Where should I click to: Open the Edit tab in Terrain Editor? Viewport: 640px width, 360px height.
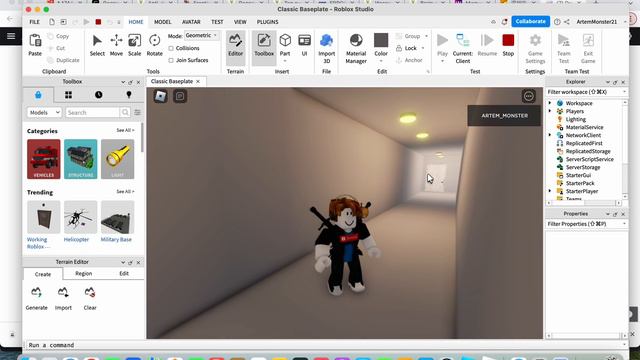click(124, 273)
